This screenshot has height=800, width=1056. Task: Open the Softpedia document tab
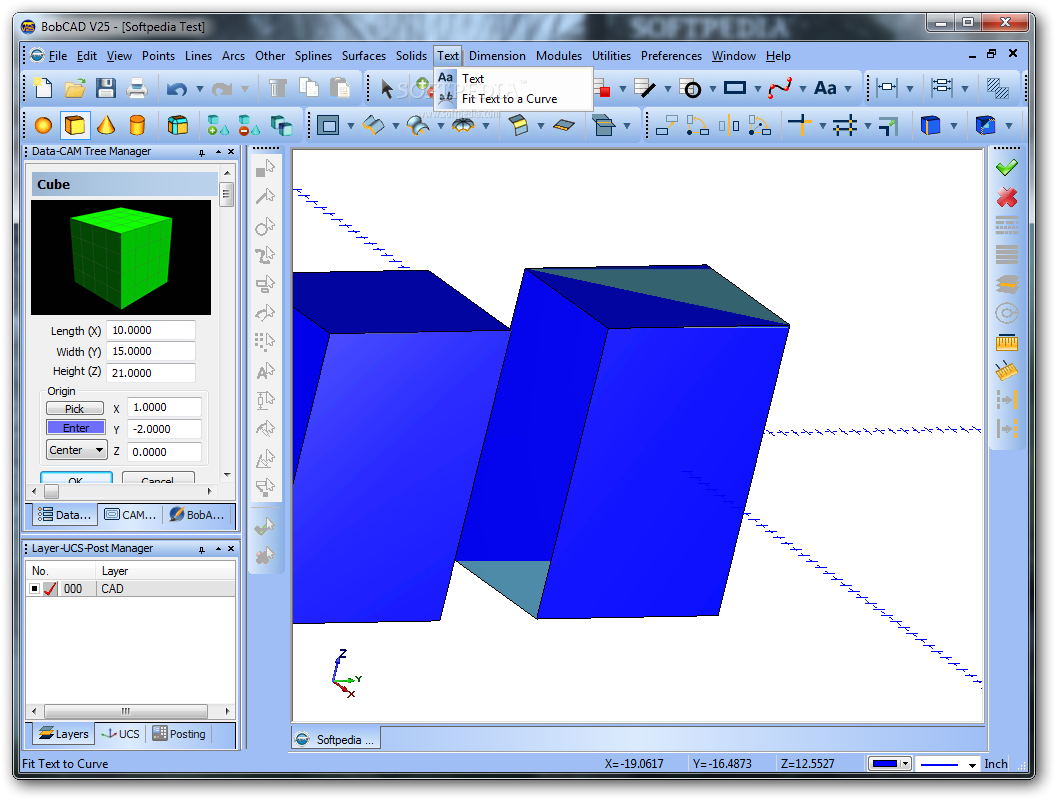(x=336, y=739)
